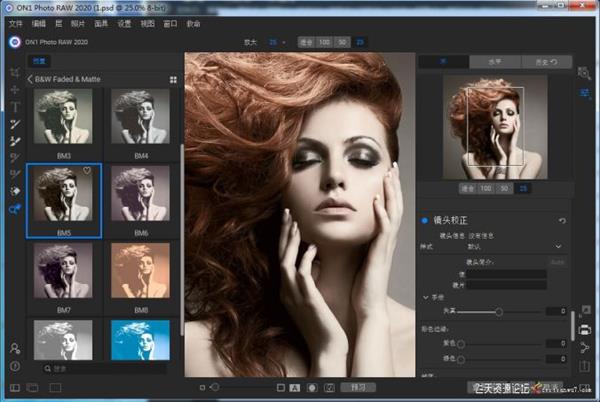Click the print icon on the right sidebar
This screenshot has width=600, height=402.
pos(585,330)
